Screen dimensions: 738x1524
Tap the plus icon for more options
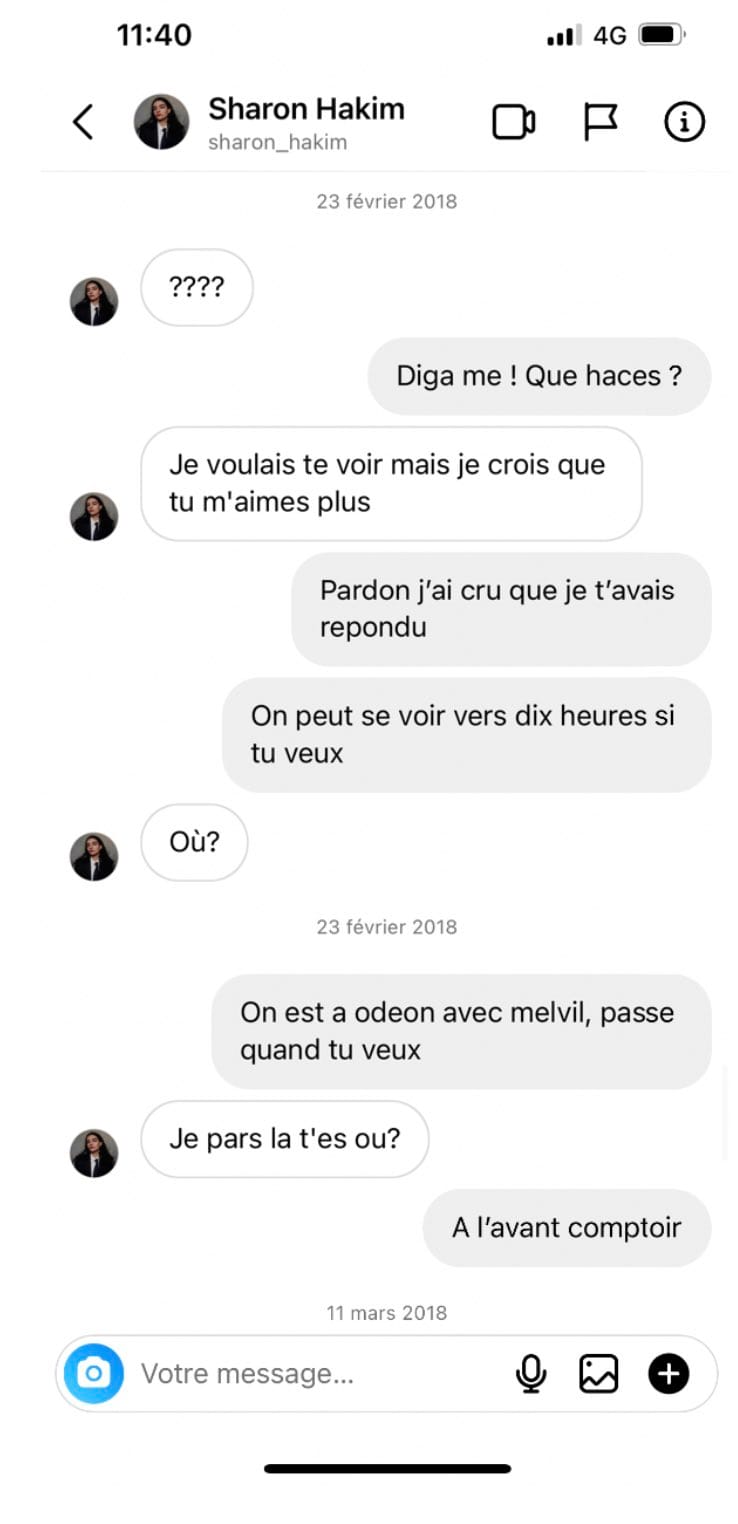(668, 1373)
